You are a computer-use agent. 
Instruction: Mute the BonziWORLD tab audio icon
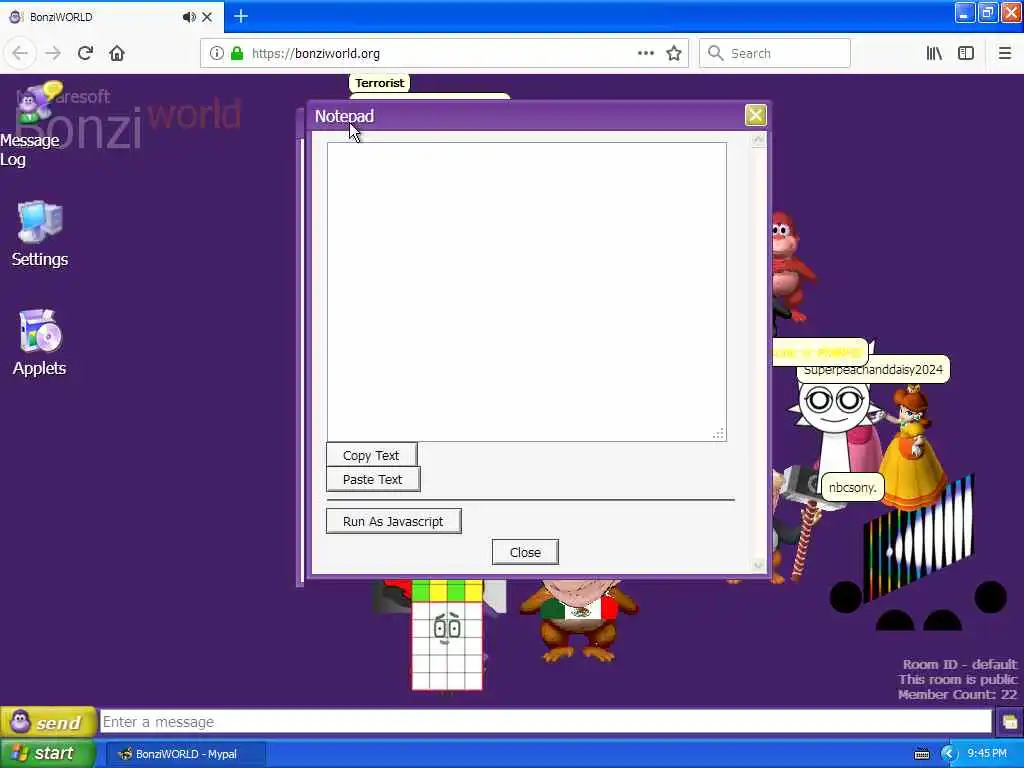[189, 17]
